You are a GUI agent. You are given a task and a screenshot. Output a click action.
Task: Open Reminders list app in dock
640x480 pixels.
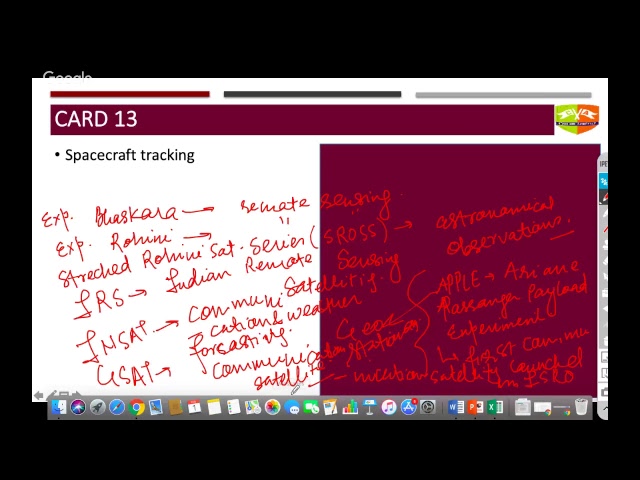(x=233, y=407)
